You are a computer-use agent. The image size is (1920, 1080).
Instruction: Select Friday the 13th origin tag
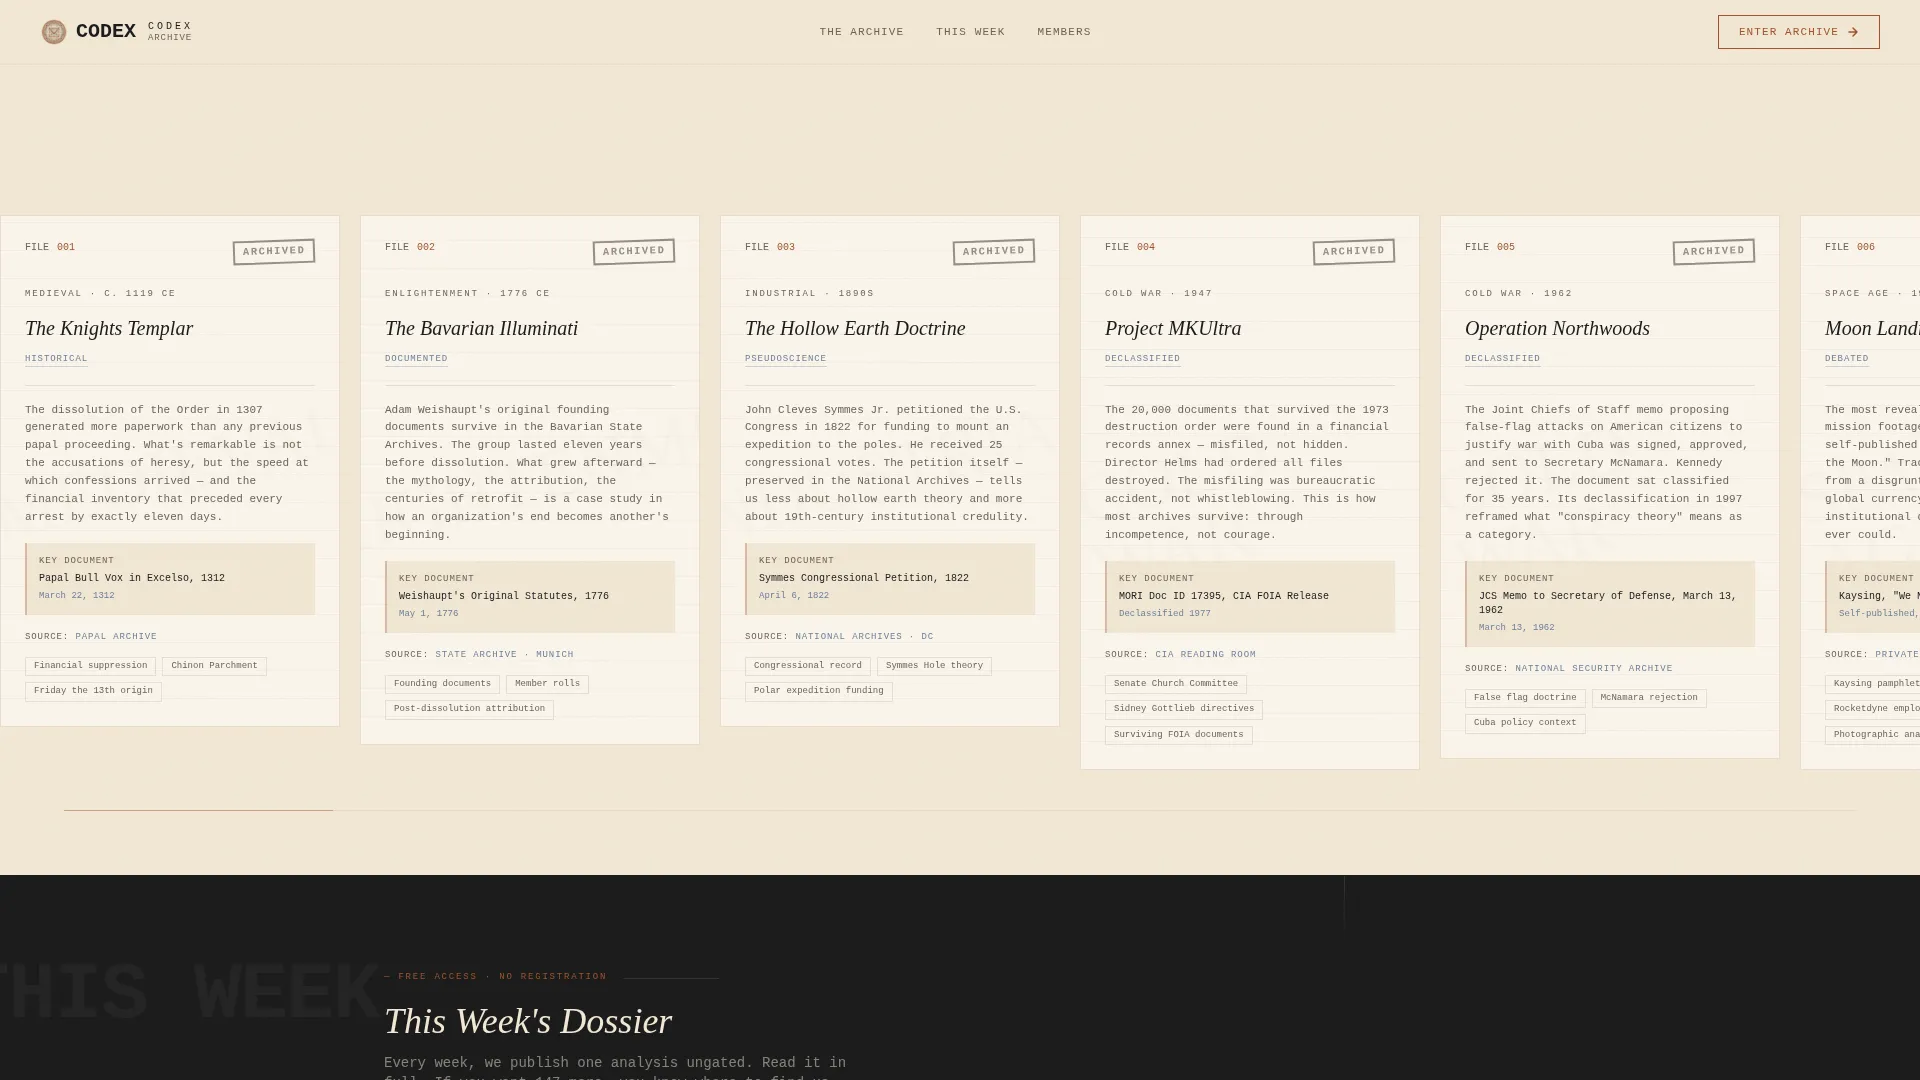coord(93,691)
